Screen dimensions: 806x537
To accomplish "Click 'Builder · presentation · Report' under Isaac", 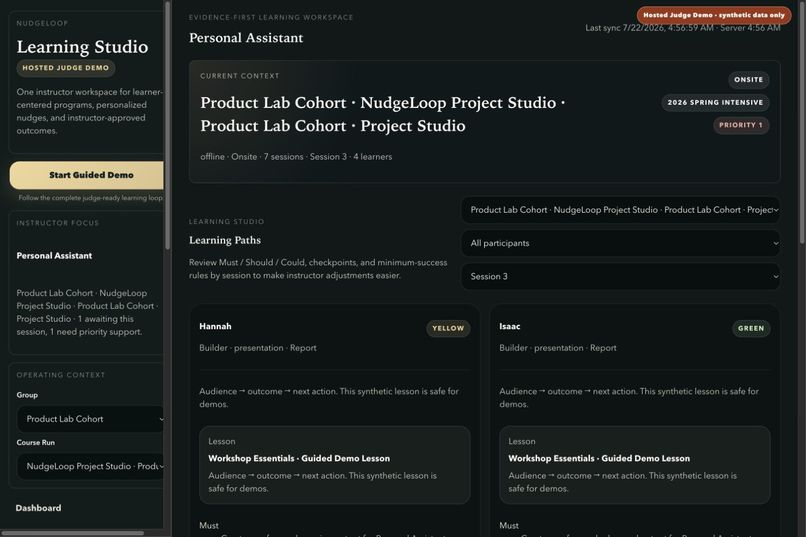I will point(558,348).
